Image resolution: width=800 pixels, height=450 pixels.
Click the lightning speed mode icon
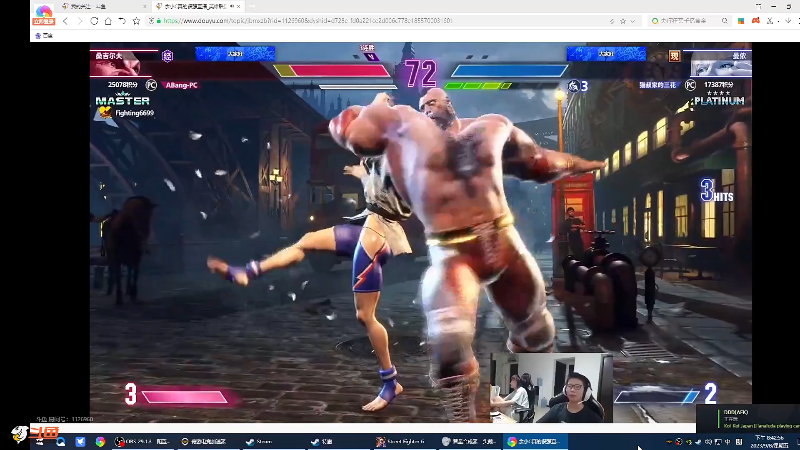[612, 21]
